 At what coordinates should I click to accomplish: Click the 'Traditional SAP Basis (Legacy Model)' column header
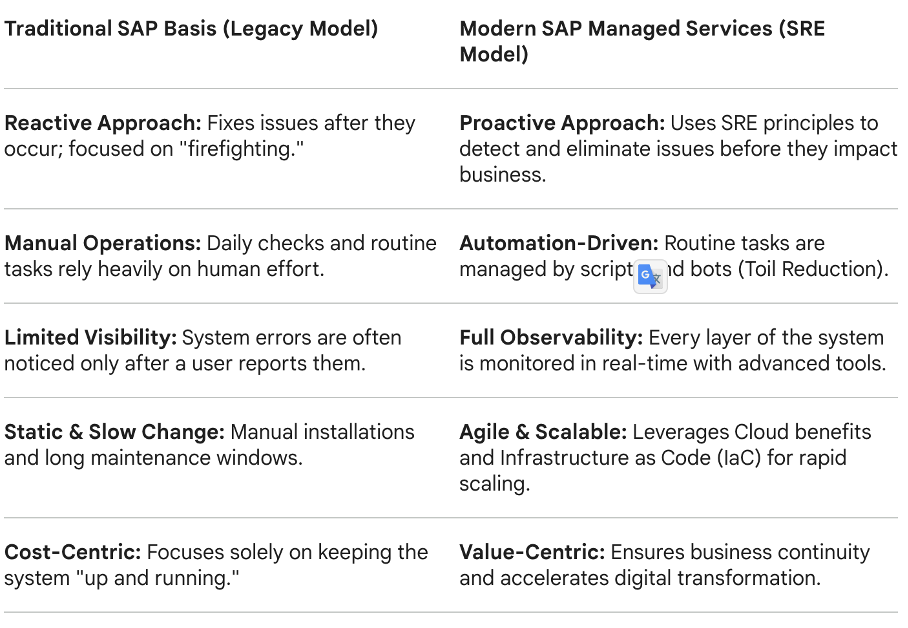(191, 28)
